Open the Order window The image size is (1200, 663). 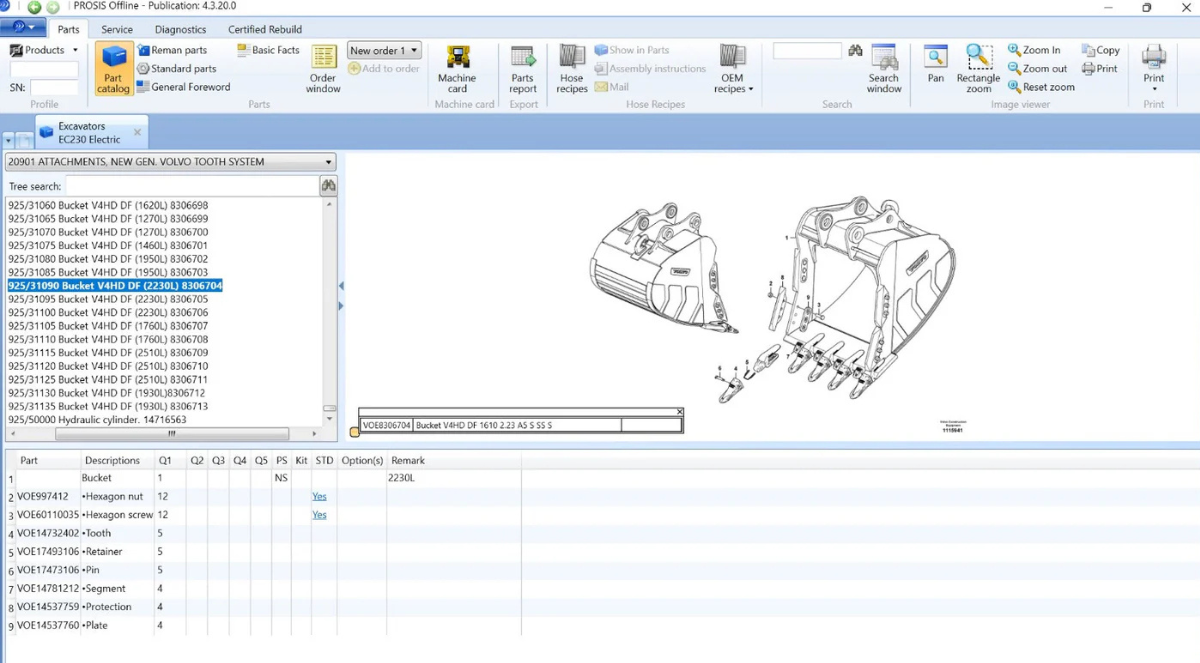[x=323, y=69]
